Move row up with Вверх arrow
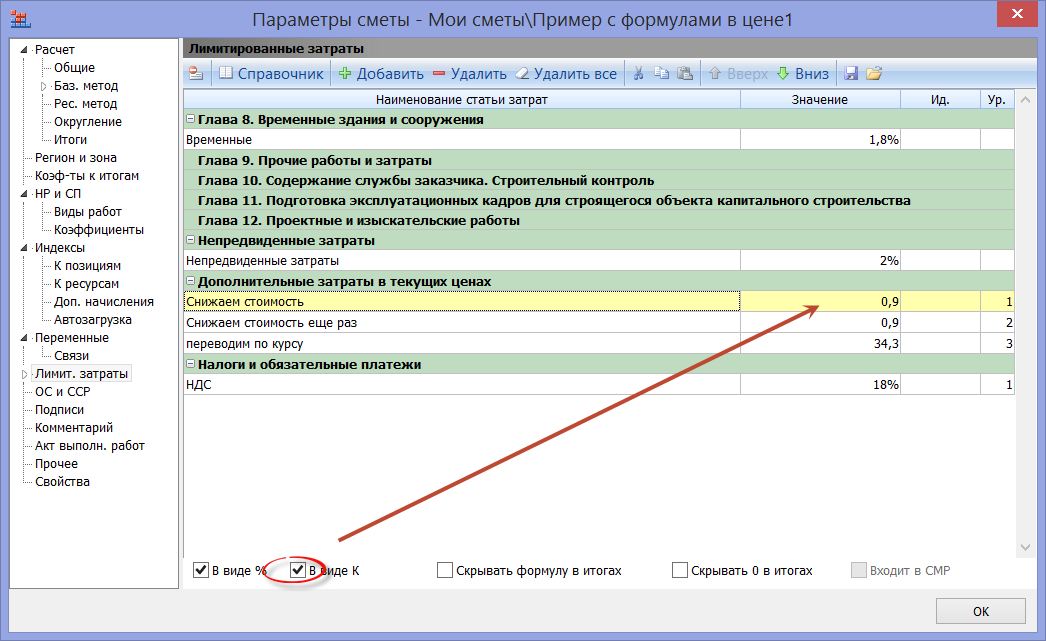Screen dimensions: 1046x641 [x=738, y=73]
